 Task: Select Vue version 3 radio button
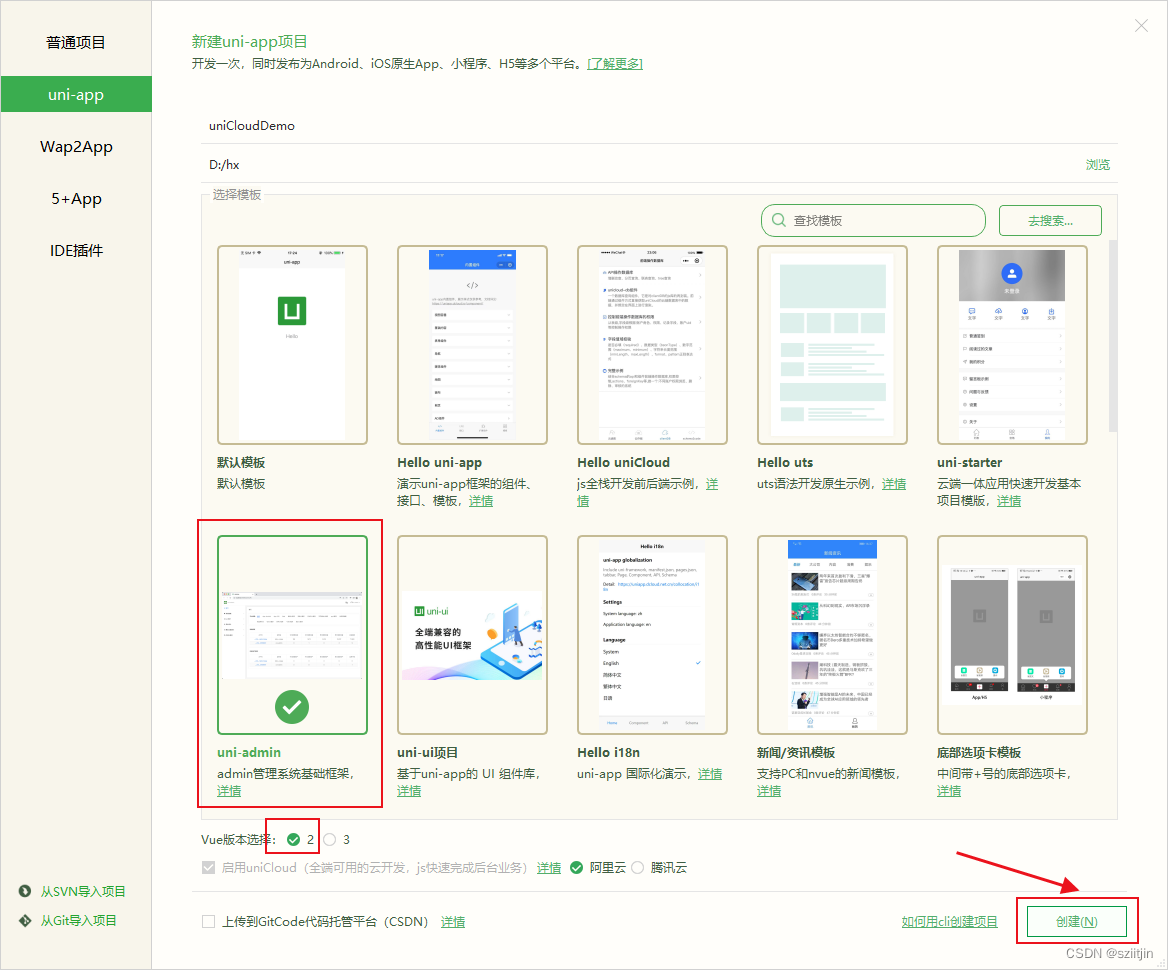tap(330, 840)
